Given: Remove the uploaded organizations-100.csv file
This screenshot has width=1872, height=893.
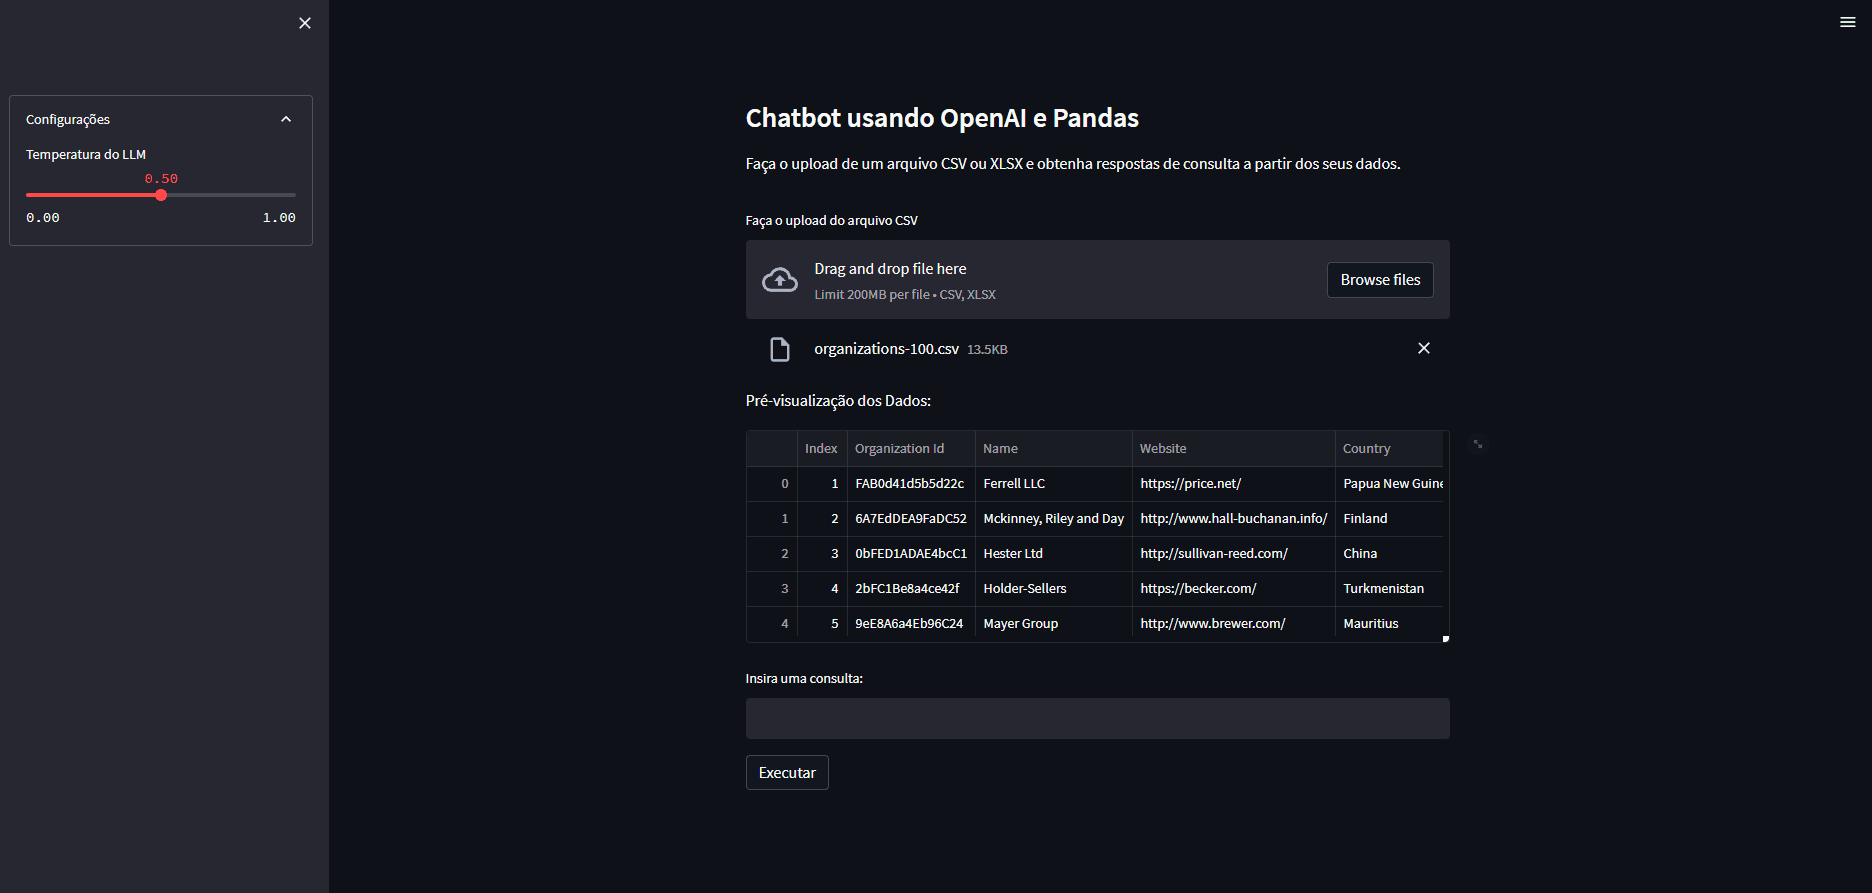Looking at the screenshot, I should tap(1423, 348).
